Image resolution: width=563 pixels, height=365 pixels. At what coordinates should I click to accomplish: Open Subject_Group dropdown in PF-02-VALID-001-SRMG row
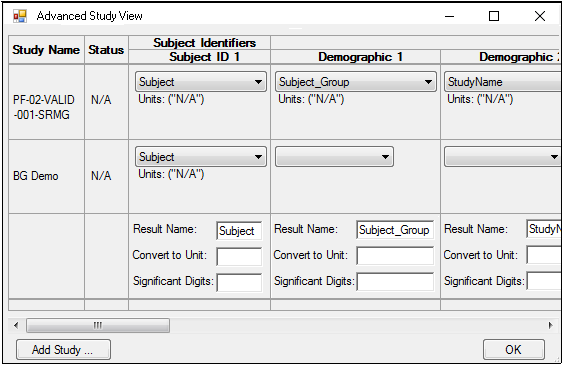(x=356, y=82)
